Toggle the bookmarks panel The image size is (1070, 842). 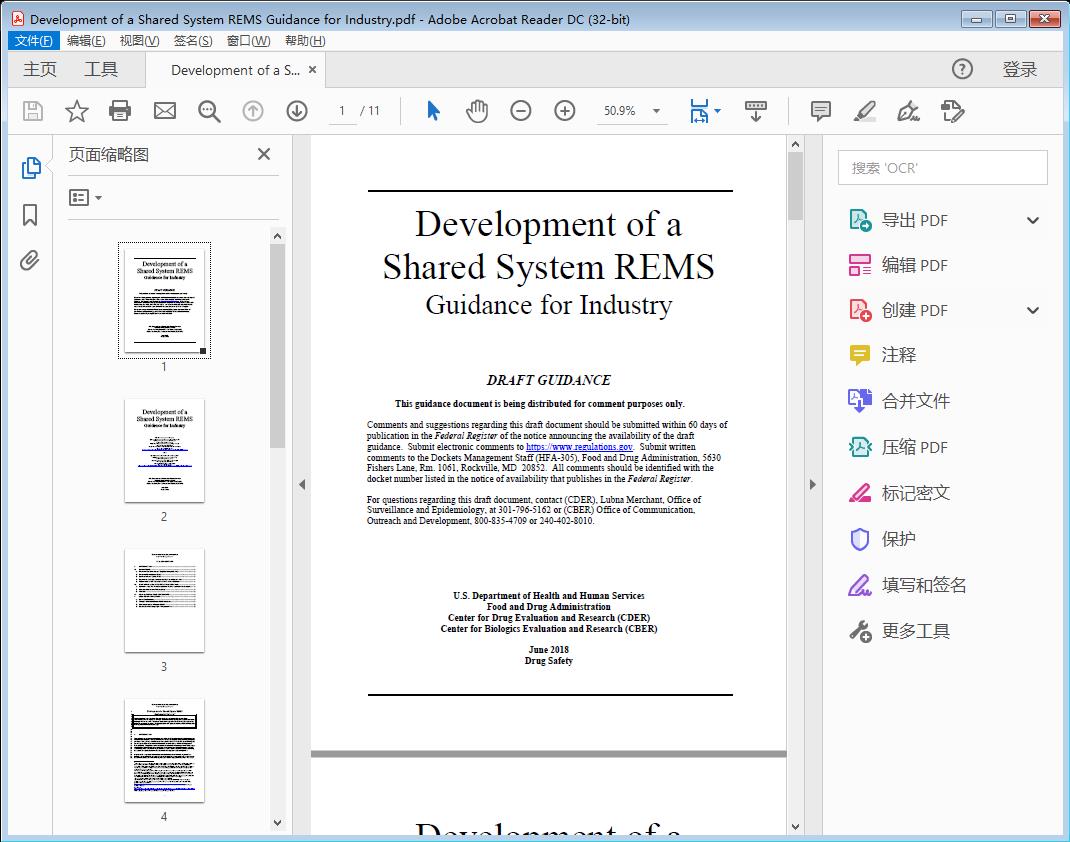point(29,215)
